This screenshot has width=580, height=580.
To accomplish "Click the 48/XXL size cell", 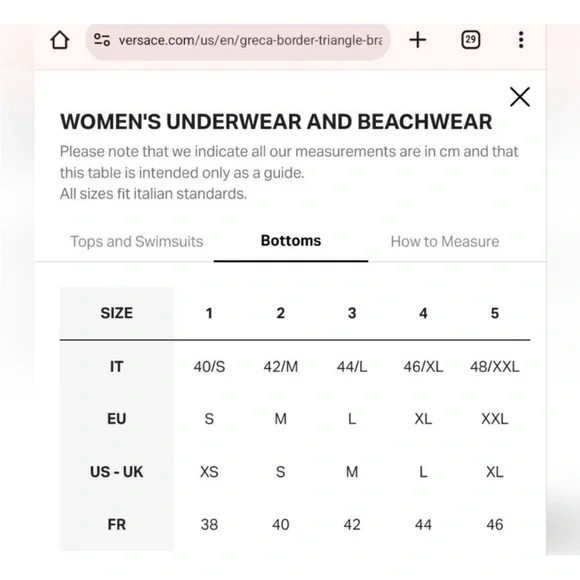I will point(495,367).
